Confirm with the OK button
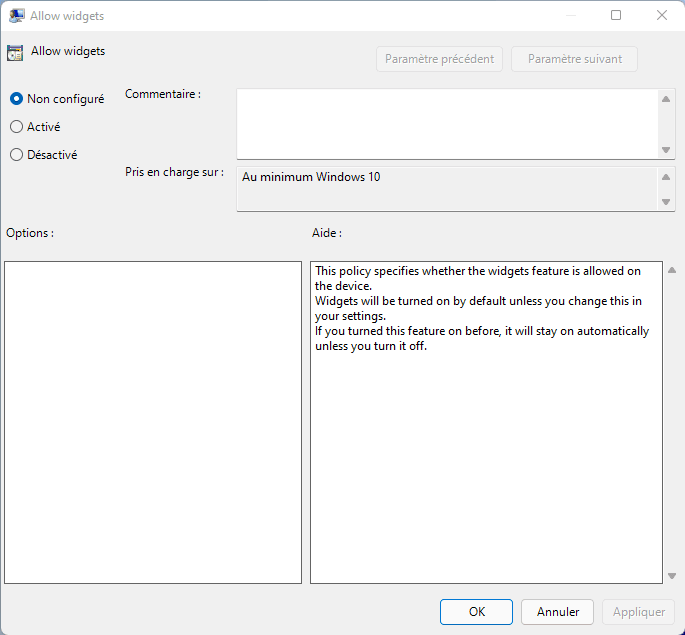The image size is (685, 635). (476, 612)
